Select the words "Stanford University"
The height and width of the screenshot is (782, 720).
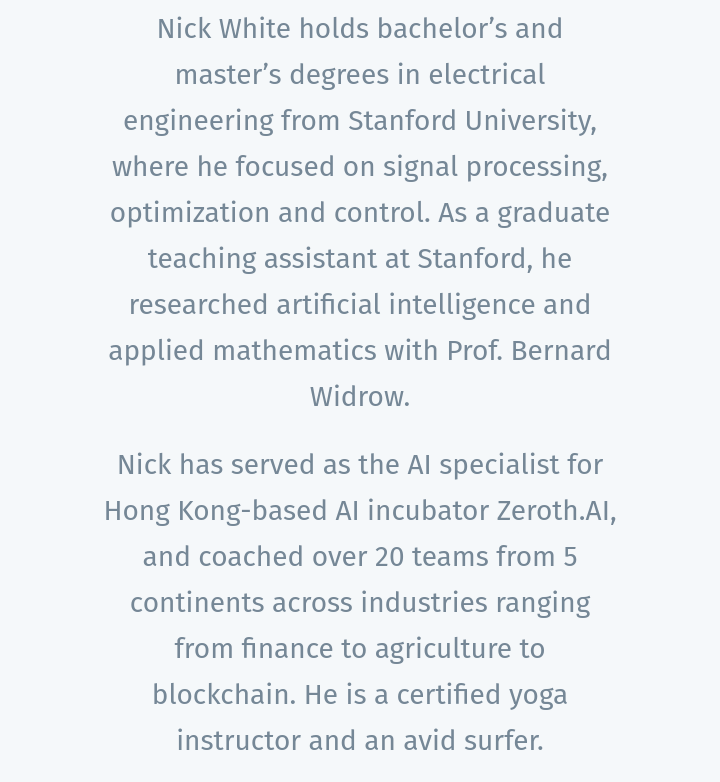470,121
